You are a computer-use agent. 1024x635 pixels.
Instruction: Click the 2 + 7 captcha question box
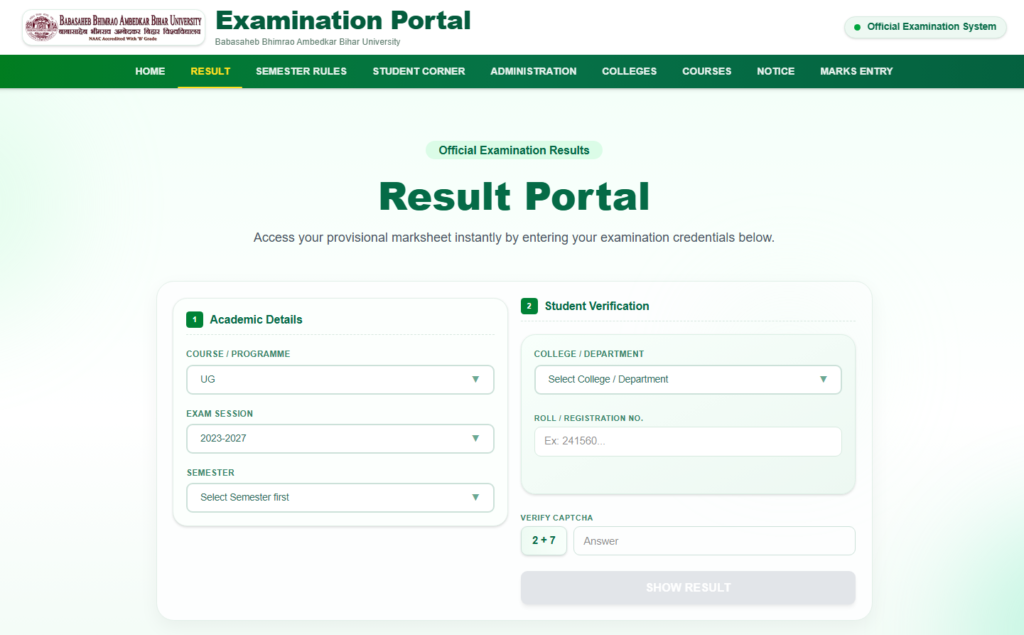point(543,540)
